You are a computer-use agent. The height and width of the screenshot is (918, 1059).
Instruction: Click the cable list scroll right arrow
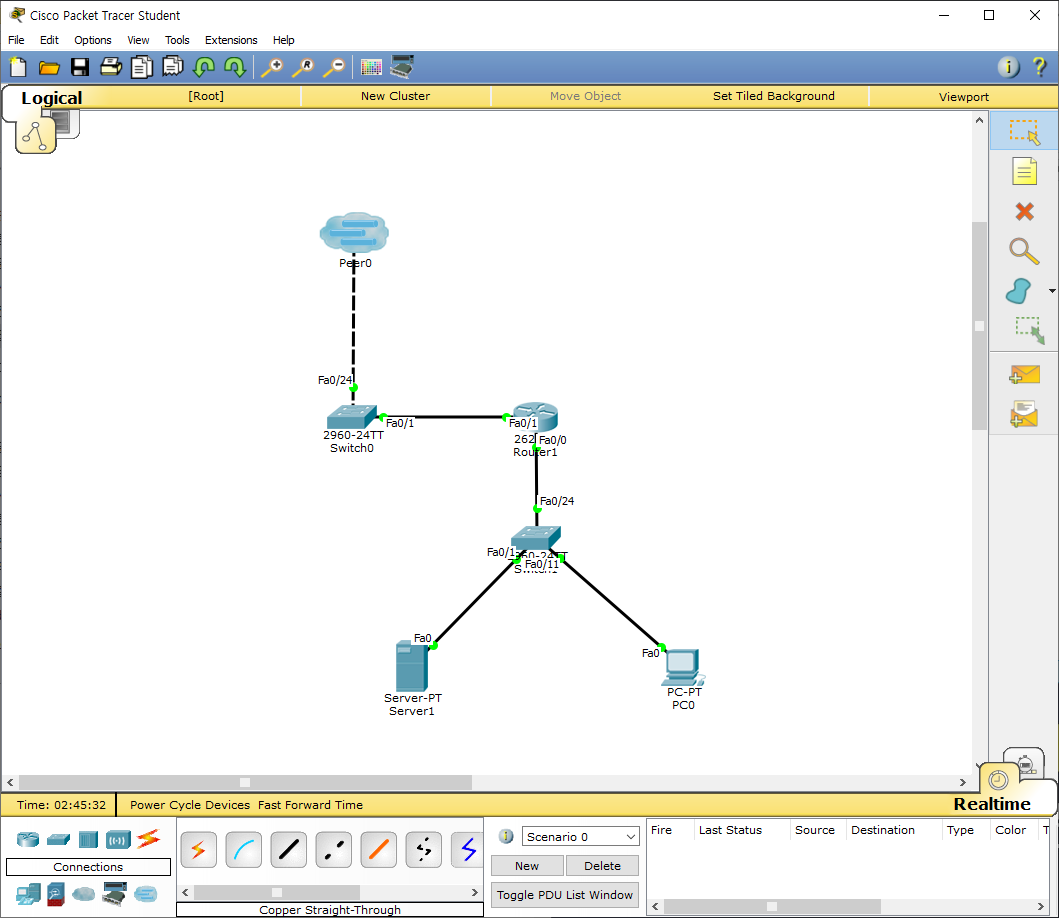474,892
